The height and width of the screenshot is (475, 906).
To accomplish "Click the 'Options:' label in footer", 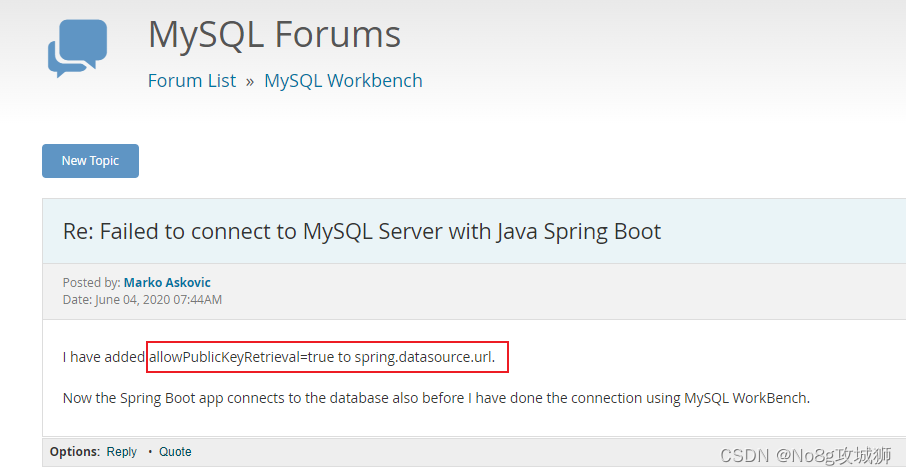I will point(75,452).
